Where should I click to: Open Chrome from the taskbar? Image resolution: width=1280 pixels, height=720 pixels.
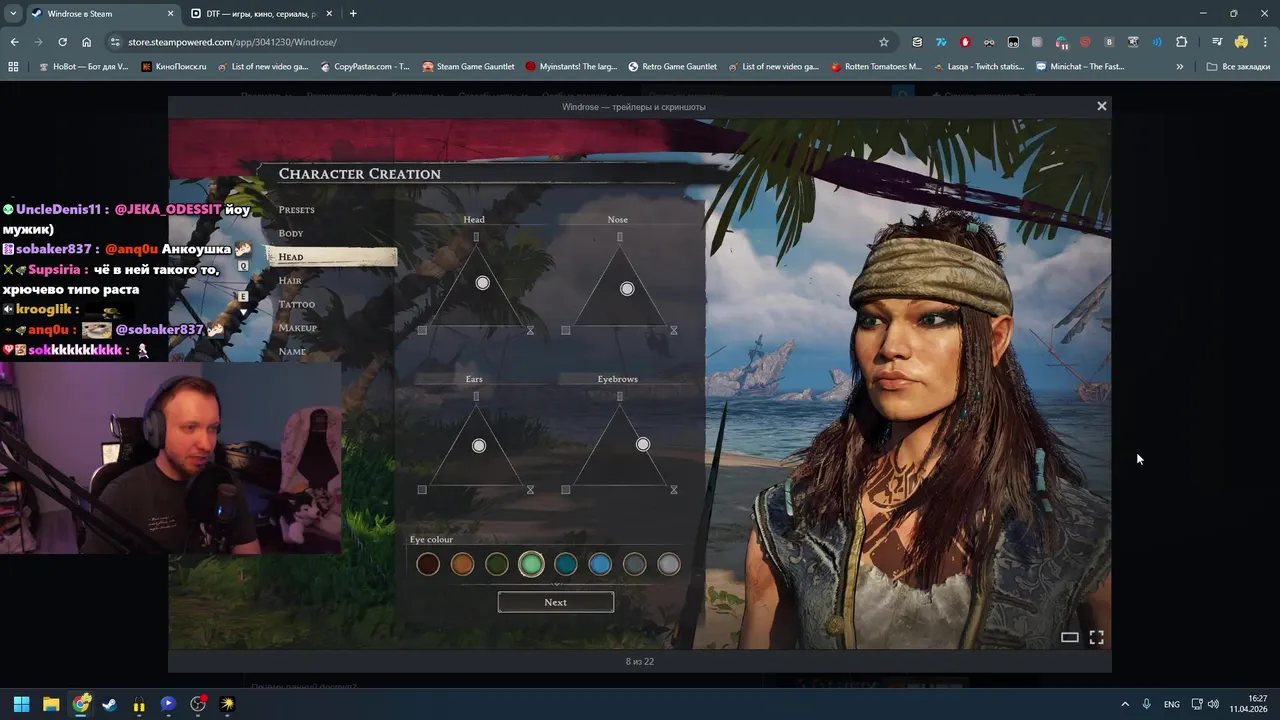[x=81, y=704]
